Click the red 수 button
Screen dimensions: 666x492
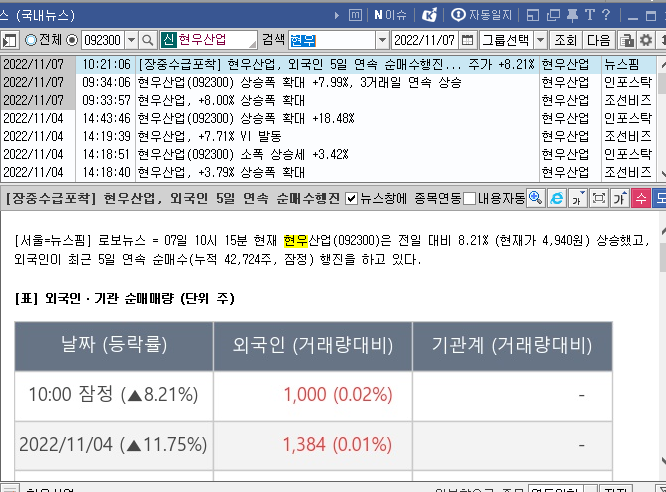pos(641,198)
